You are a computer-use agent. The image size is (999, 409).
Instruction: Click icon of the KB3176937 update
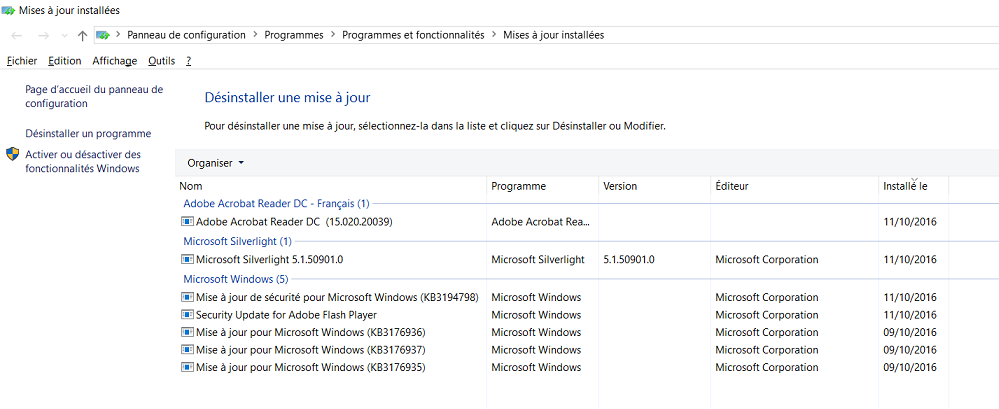(187, 350)
